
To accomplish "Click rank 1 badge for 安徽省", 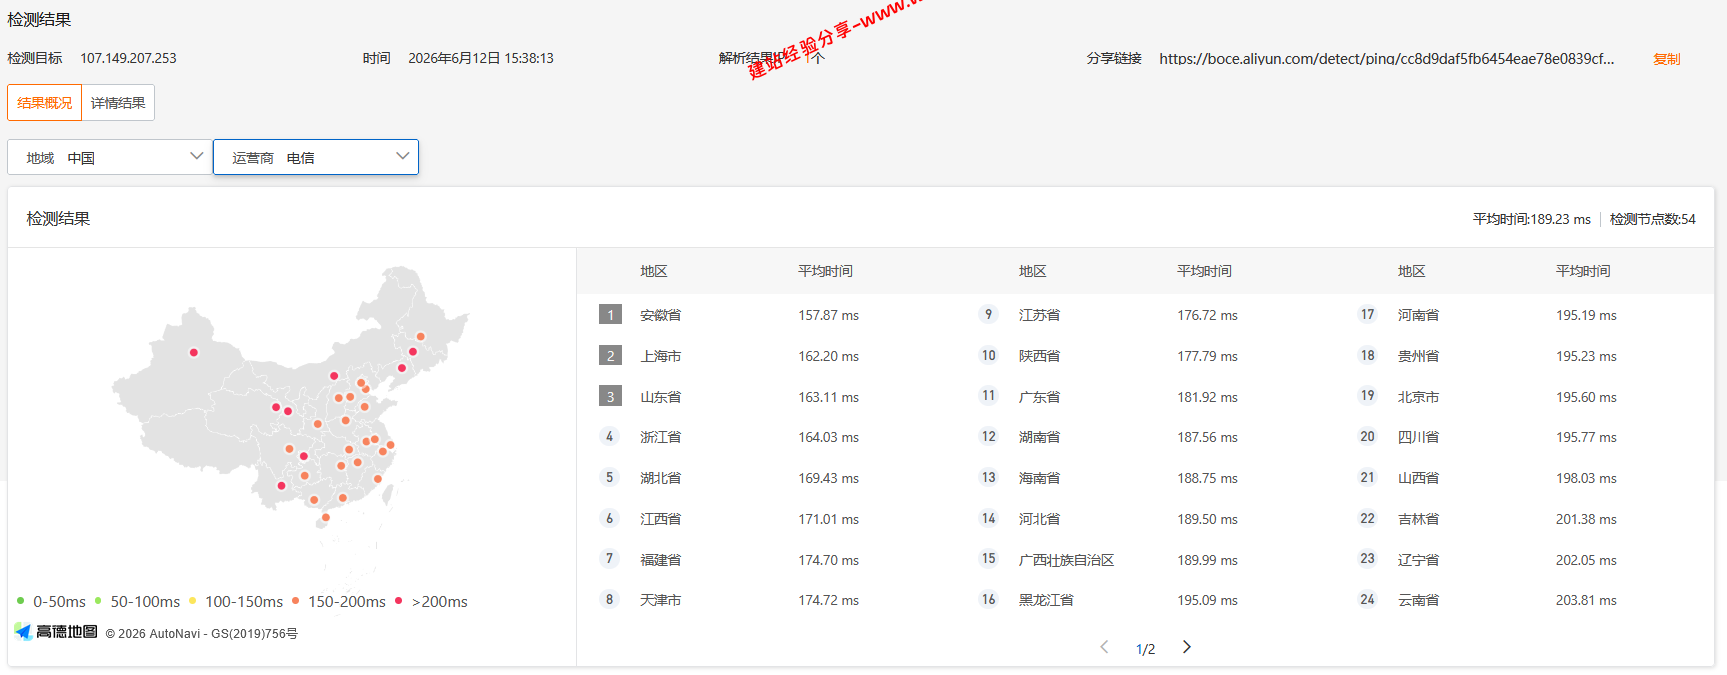I will [610, 315].
